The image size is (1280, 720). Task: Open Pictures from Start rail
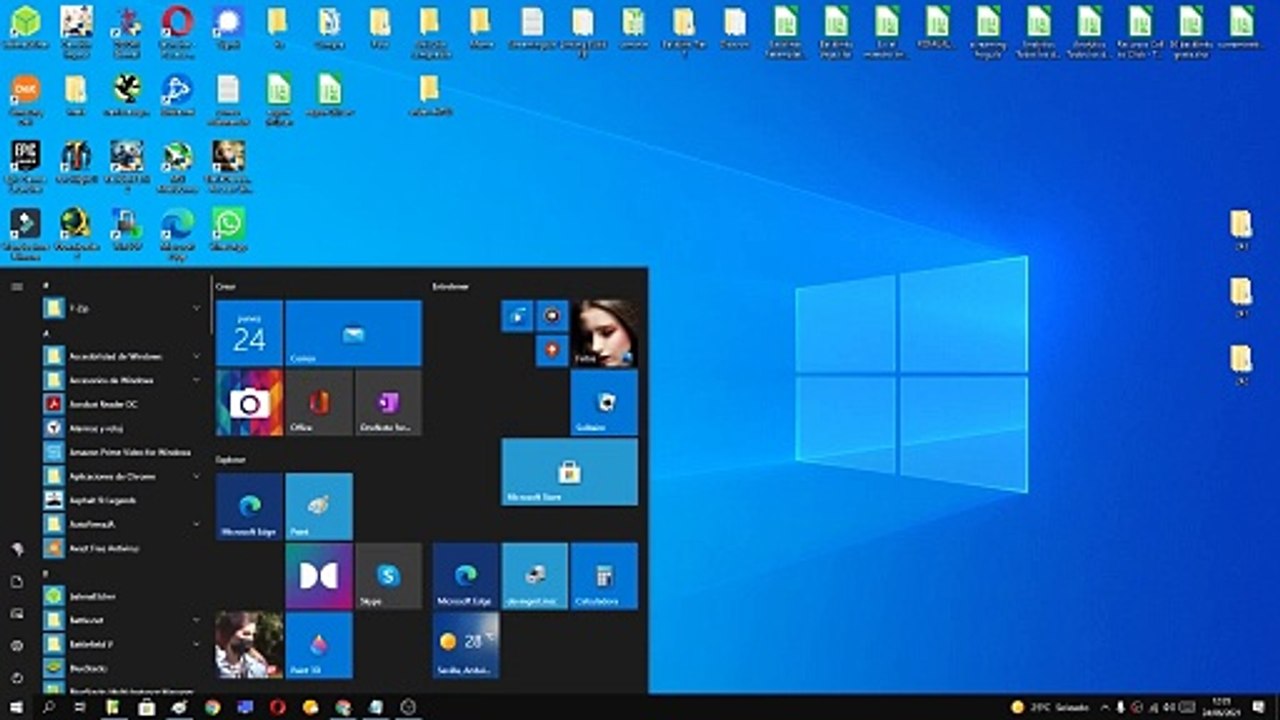tap(16, 613)
